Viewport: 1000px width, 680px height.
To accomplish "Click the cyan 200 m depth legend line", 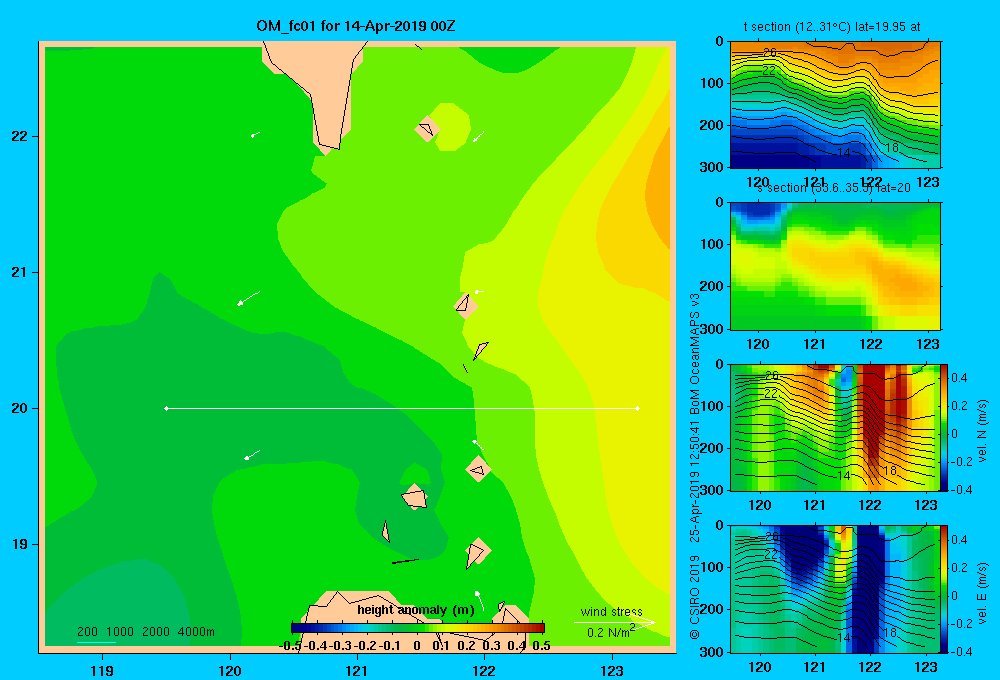I will point(96,642).
